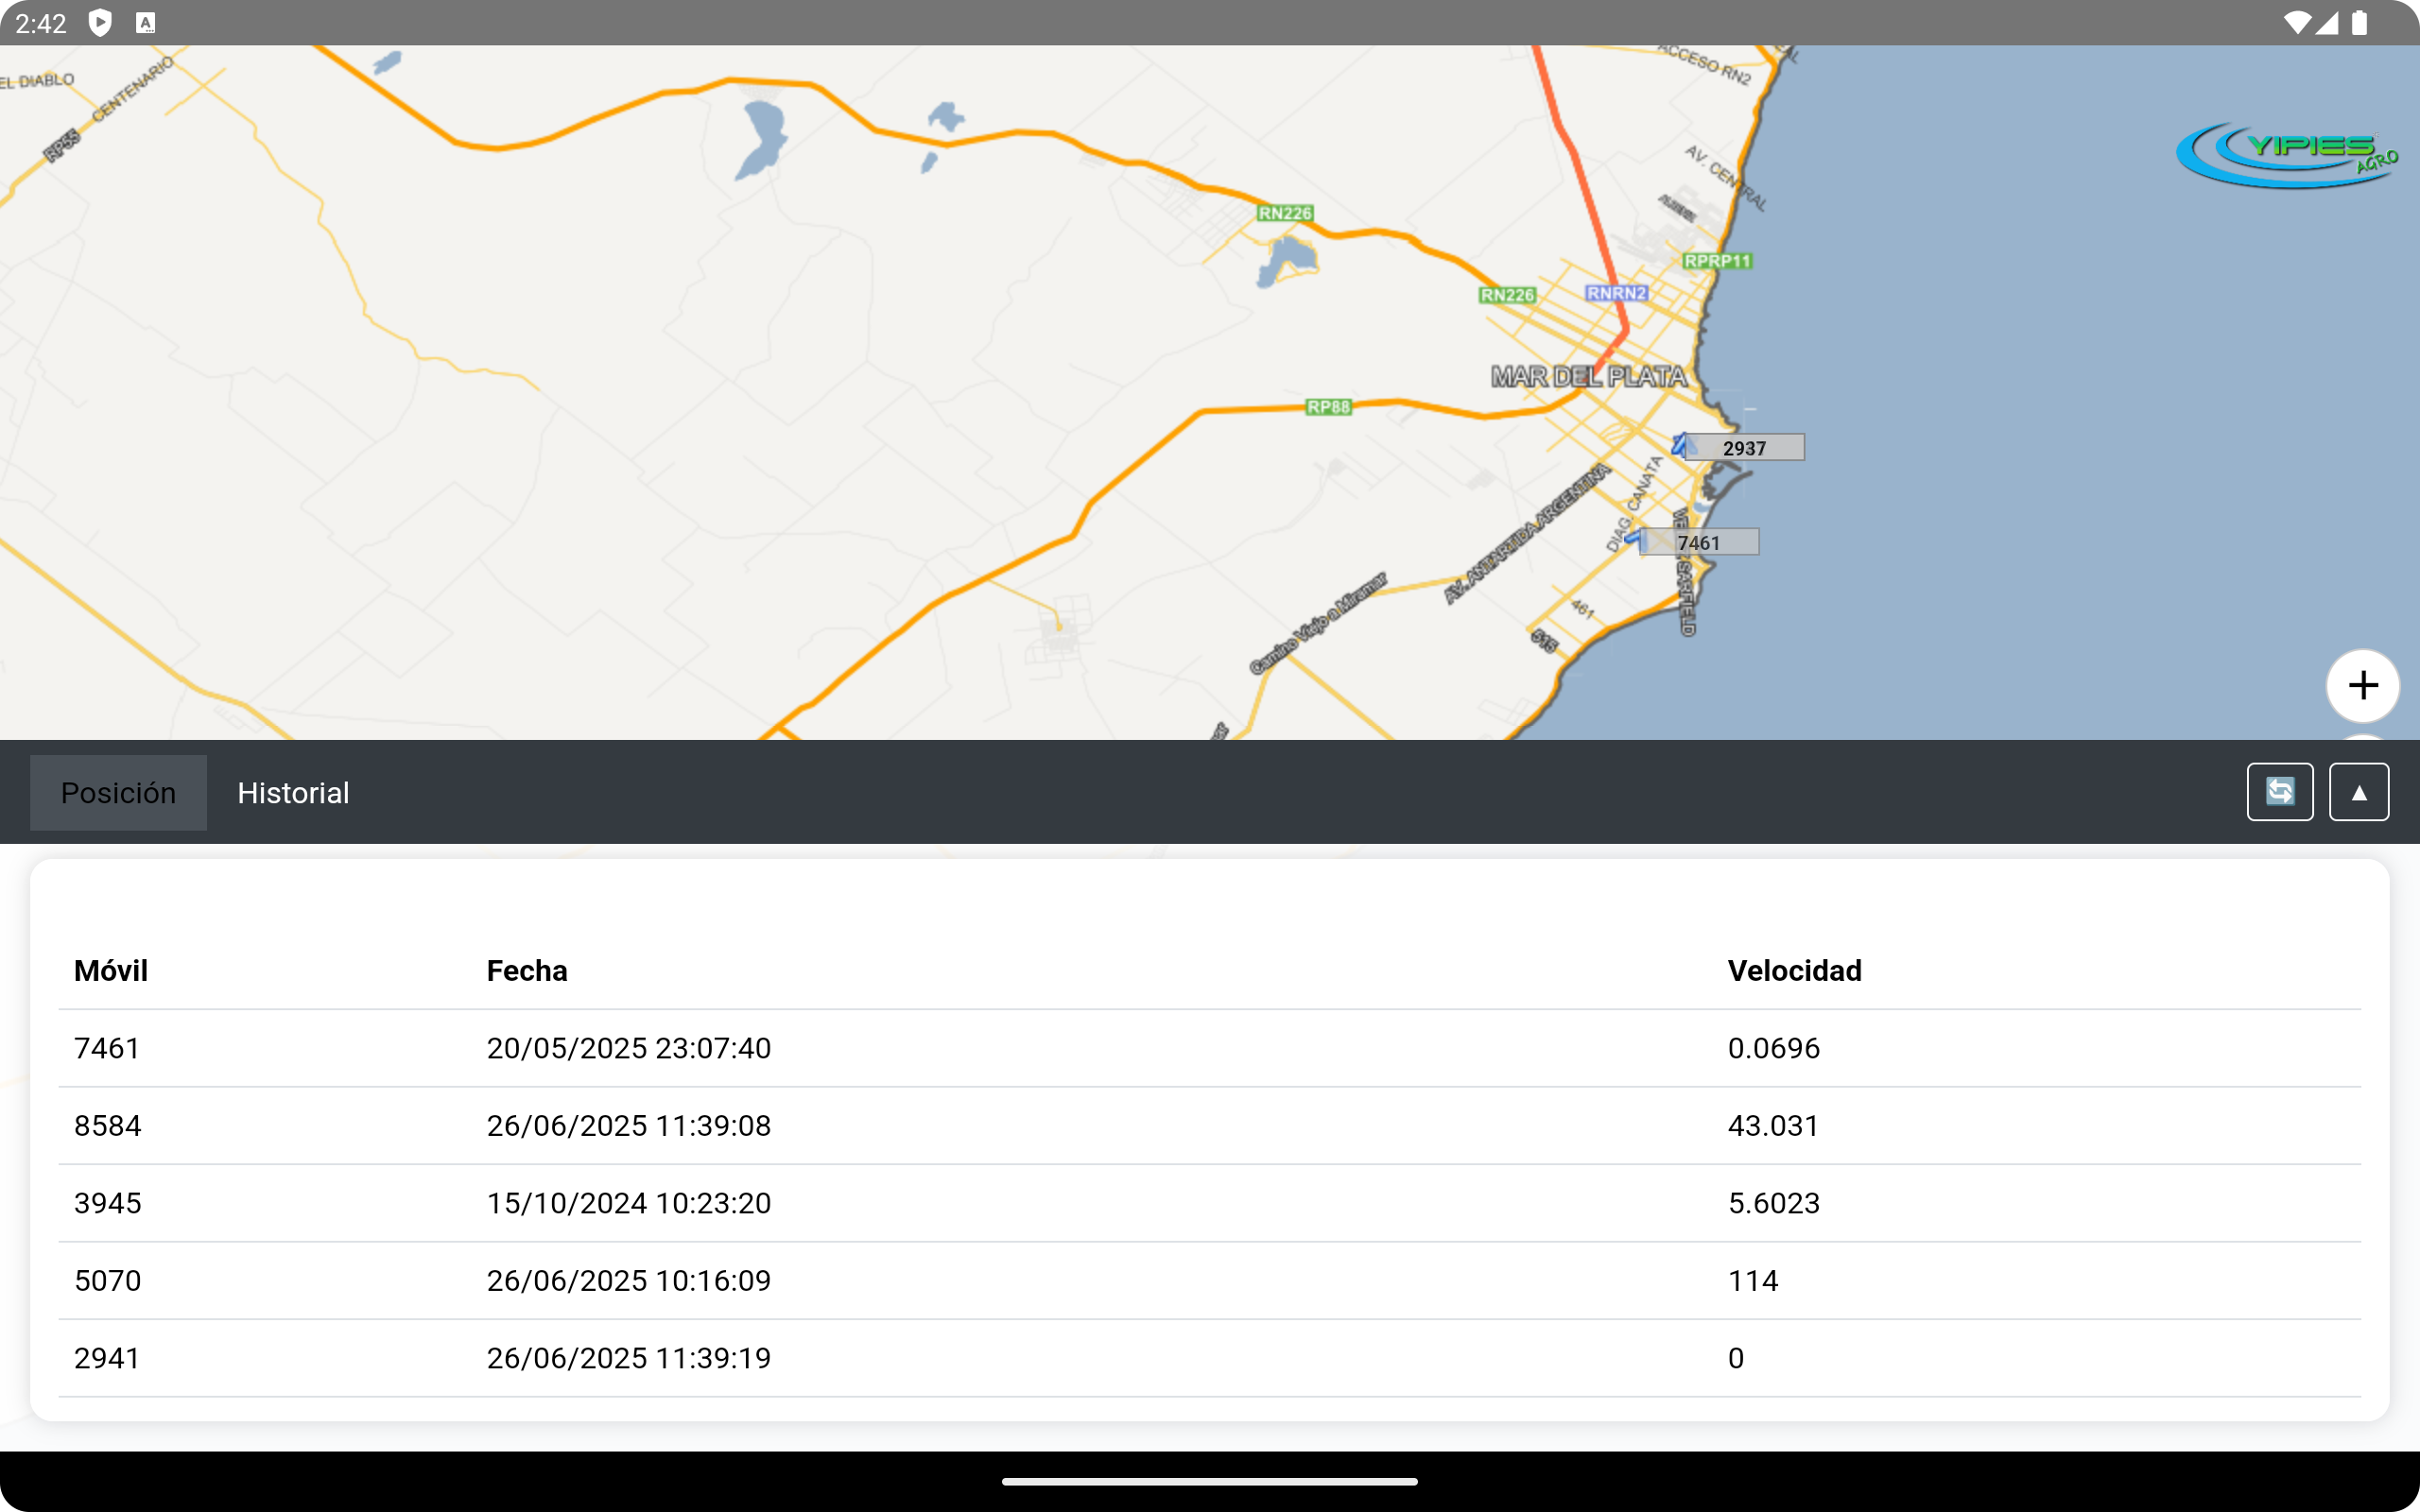The image size is (2420, 1512).
Task: Click the RN226 route label on the map
Action: pos(1283,212)
